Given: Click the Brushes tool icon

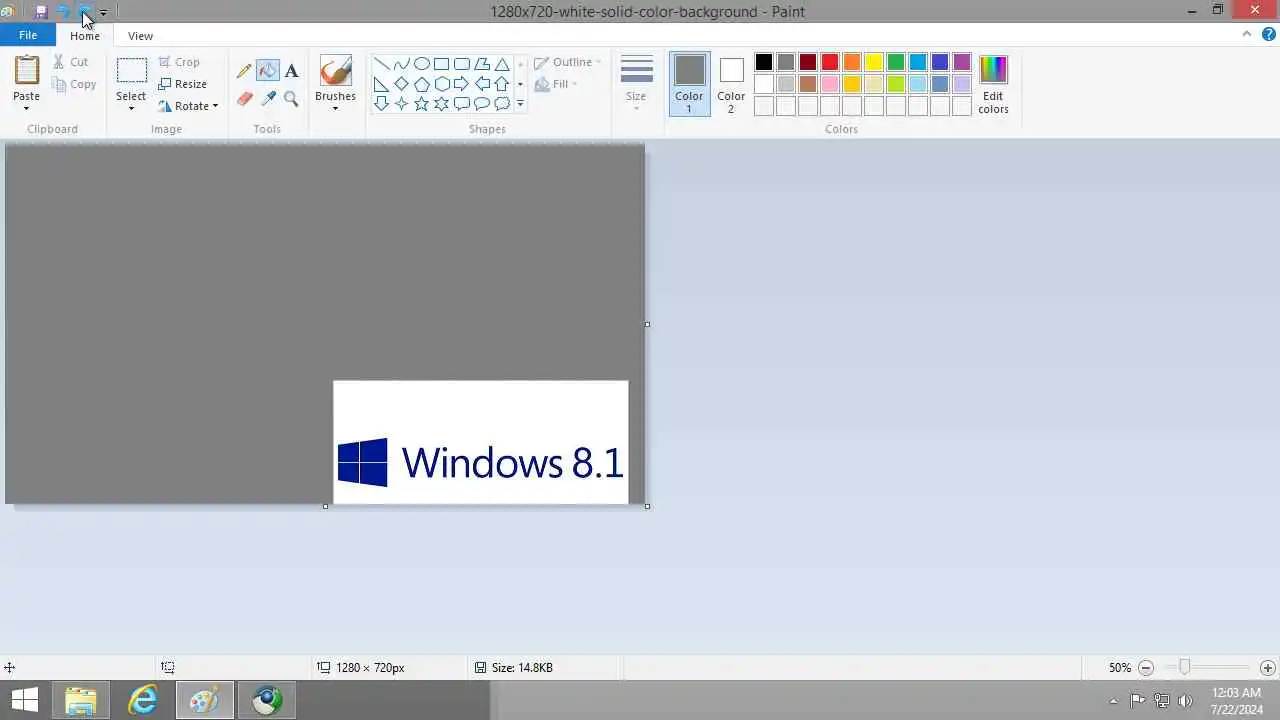Looking at the screenshot, I should coord(335,71).
